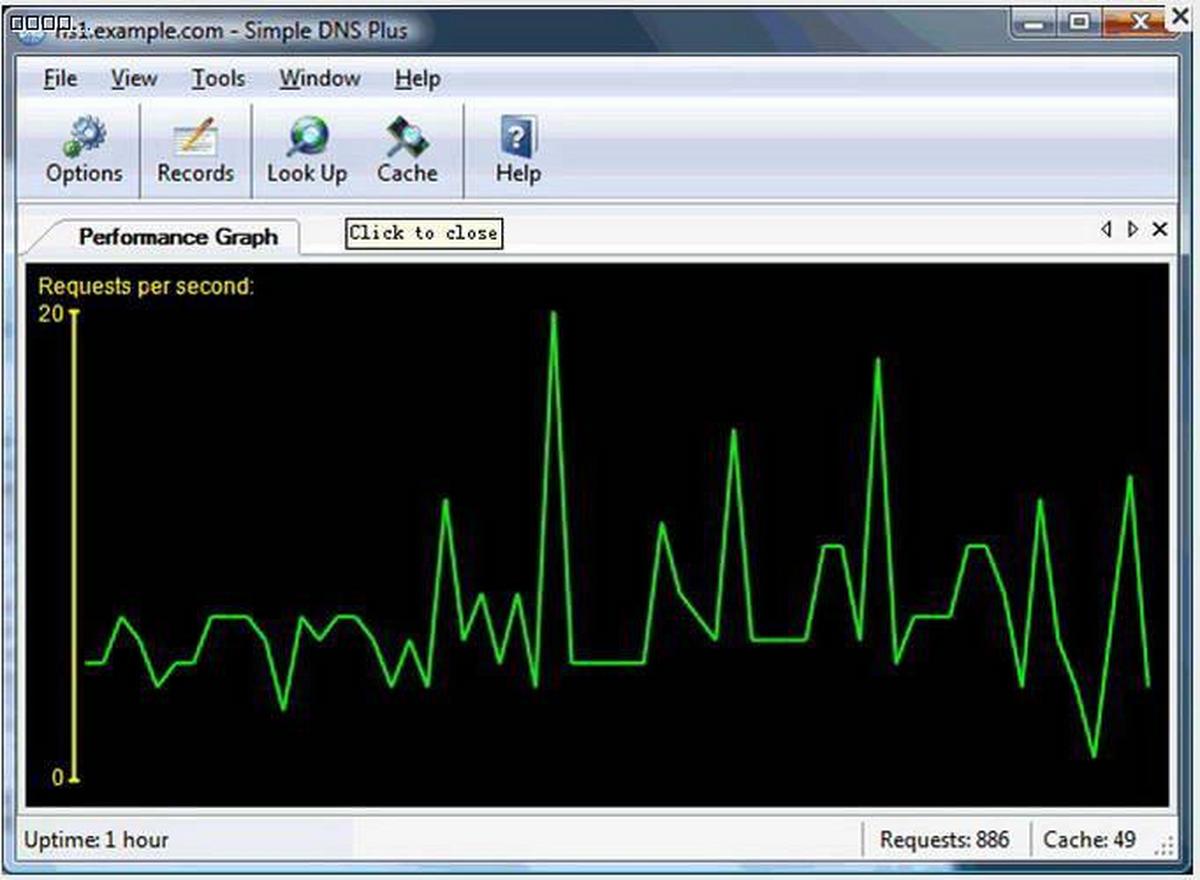
Task: Click the Help book icon
Action: (x=518, y=150)
